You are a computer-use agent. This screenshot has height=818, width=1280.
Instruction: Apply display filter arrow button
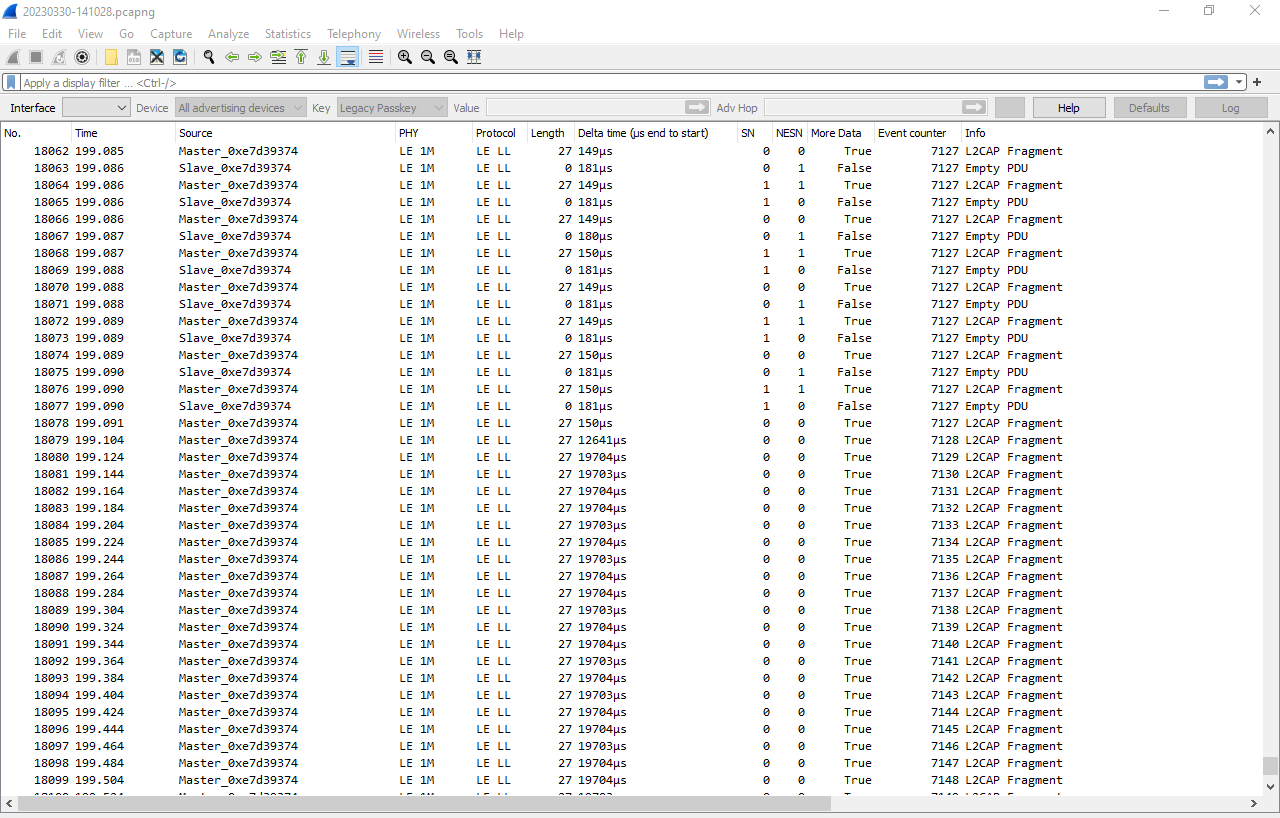point(1215,82)
